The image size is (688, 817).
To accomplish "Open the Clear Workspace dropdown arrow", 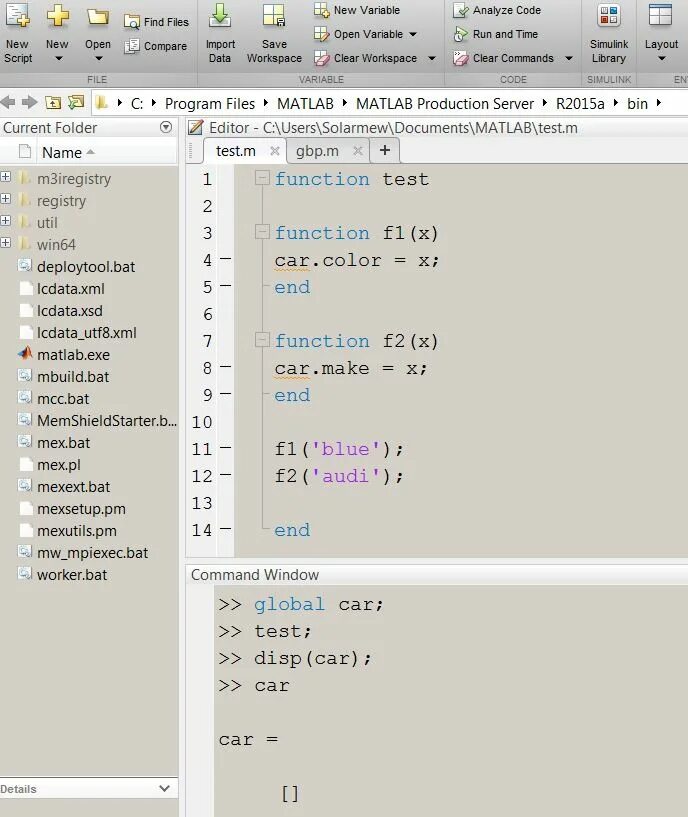I will (432, 58).
